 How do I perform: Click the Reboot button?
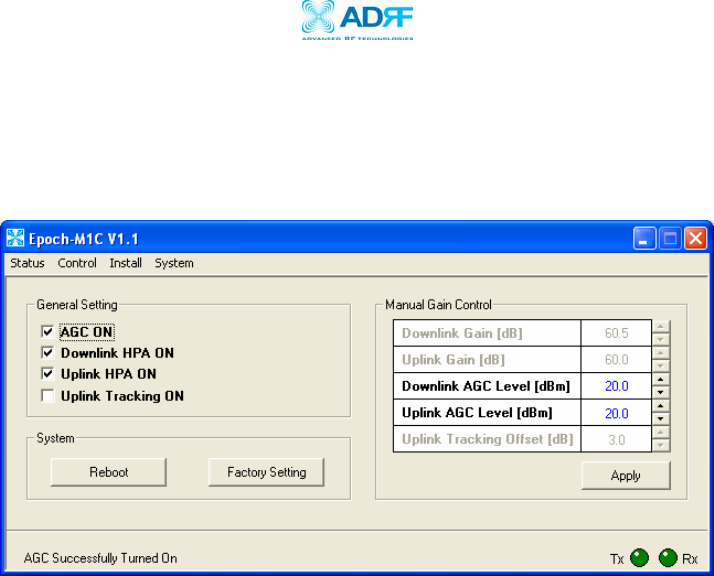coord(108,472)
